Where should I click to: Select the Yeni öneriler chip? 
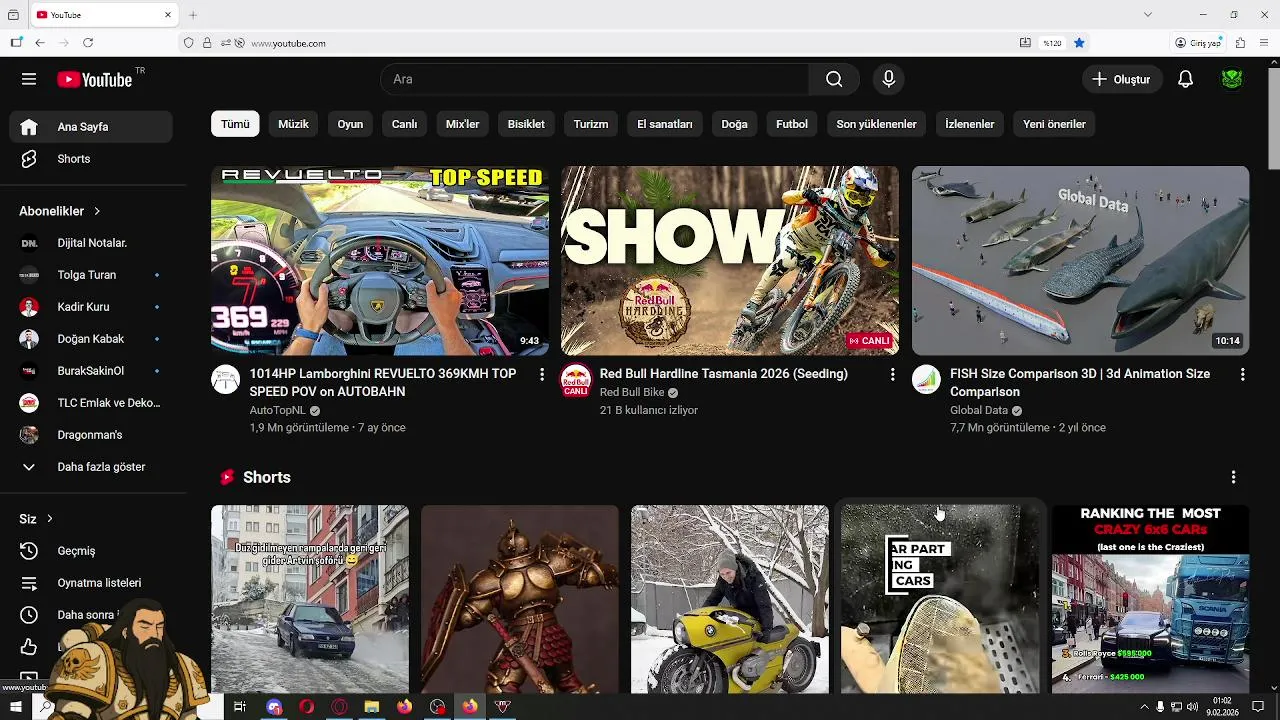[1054, 124]
